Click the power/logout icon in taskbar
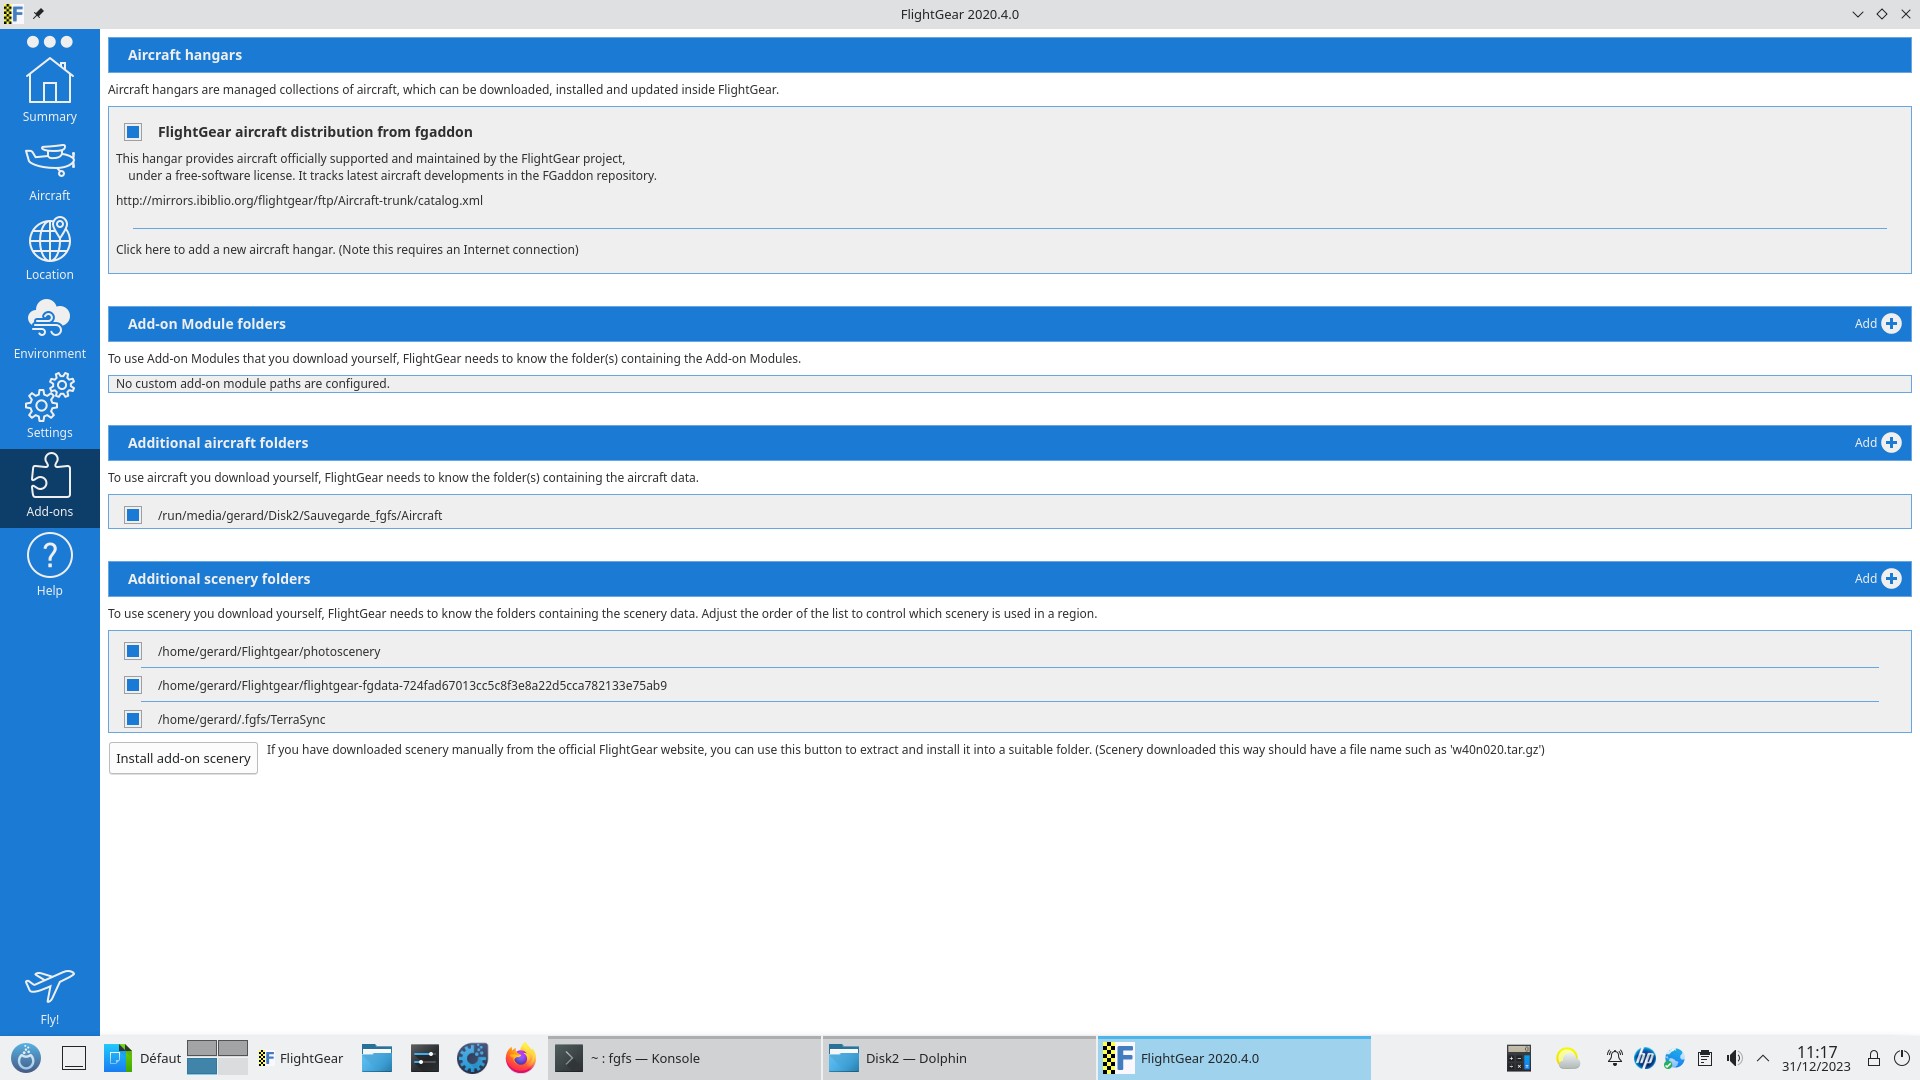Image resolution: width=1920 pixels, height=1080 pixels. pos(1902,1058)
